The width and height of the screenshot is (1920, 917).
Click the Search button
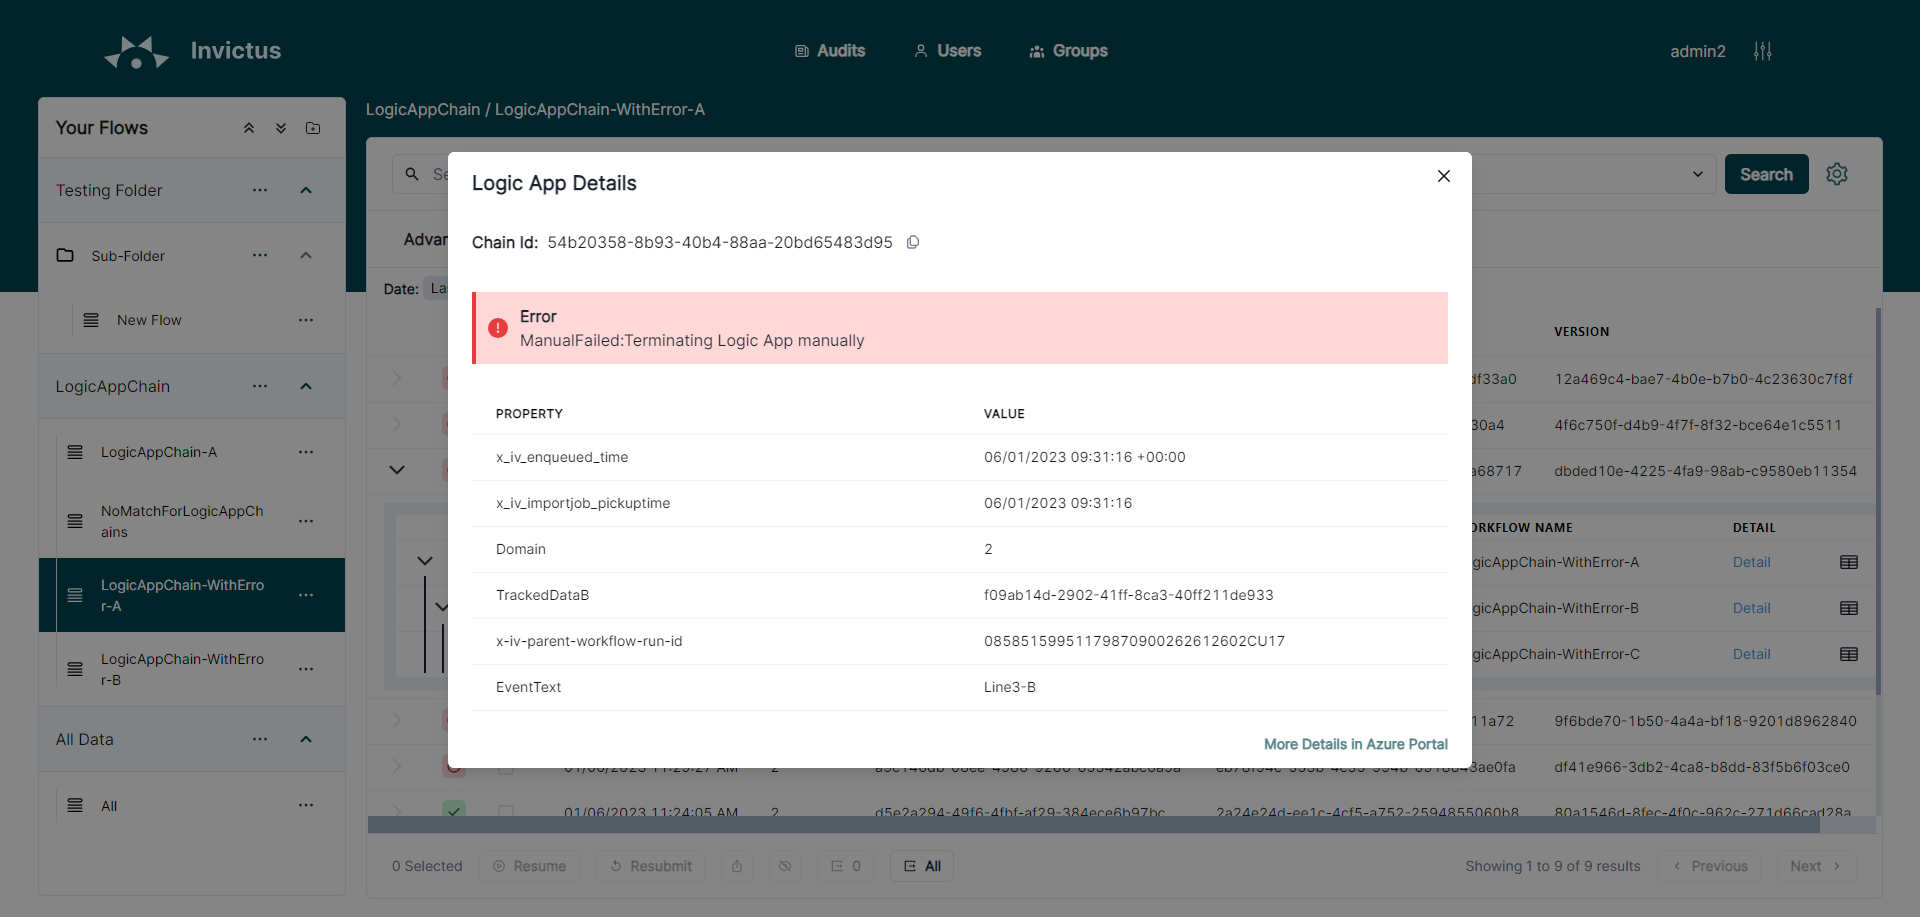tap(1766, 174)
